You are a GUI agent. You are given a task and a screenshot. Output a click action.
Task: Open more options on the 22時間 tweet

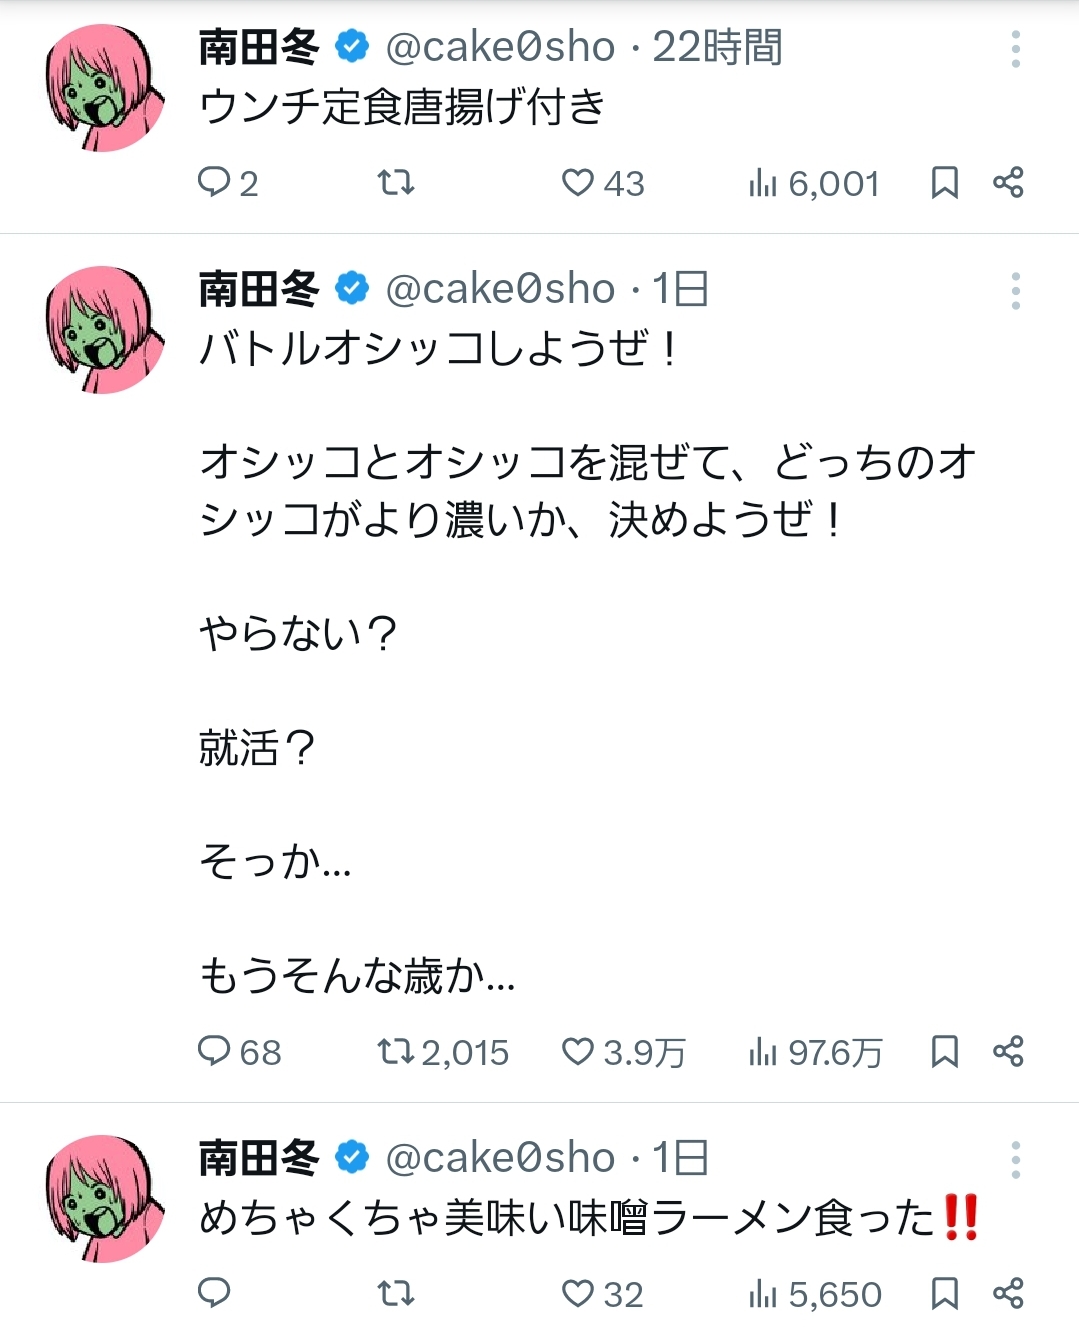click(x=1015, y=48)
